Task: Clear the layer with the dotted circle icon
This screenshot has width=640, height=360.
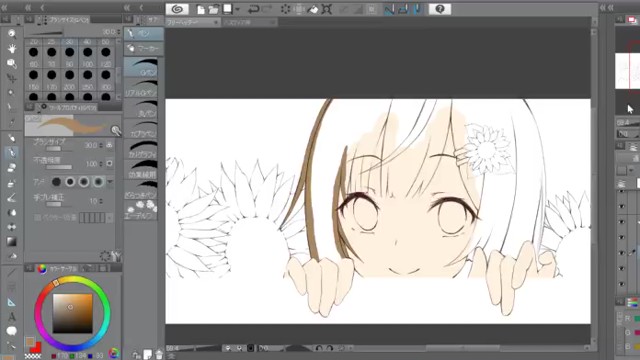Action: pos(285,9)
